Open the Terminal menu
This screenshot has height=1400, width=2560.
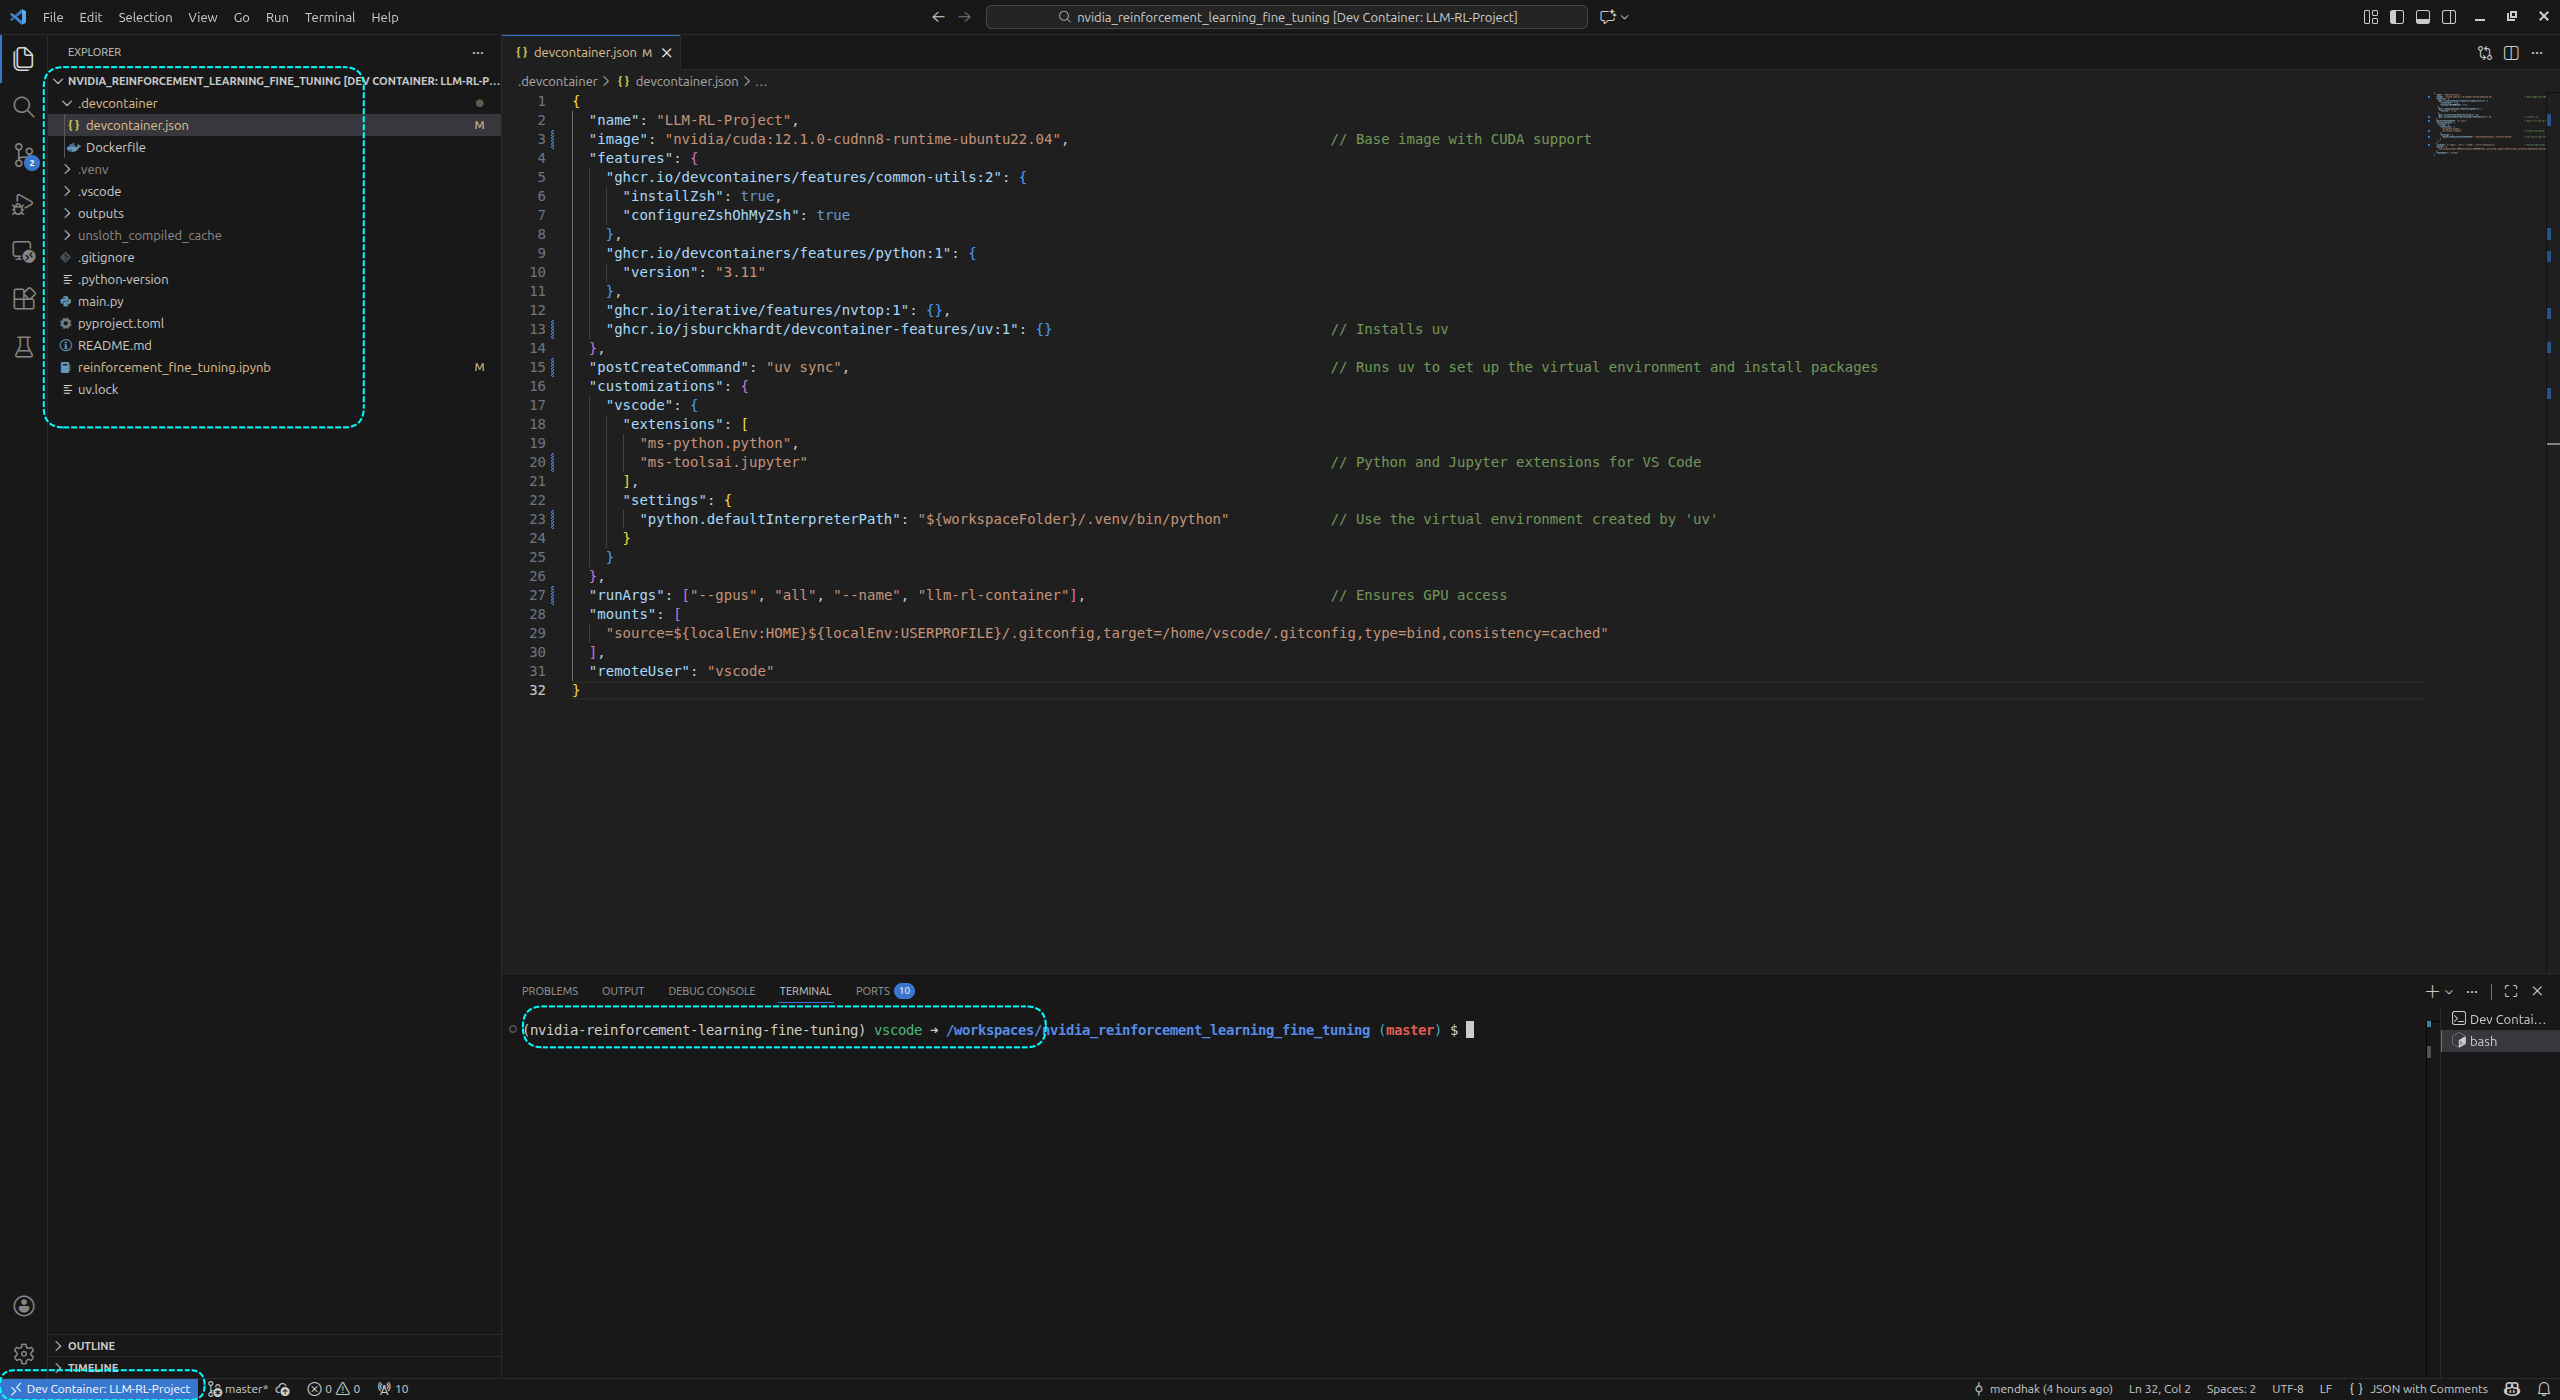329,17
